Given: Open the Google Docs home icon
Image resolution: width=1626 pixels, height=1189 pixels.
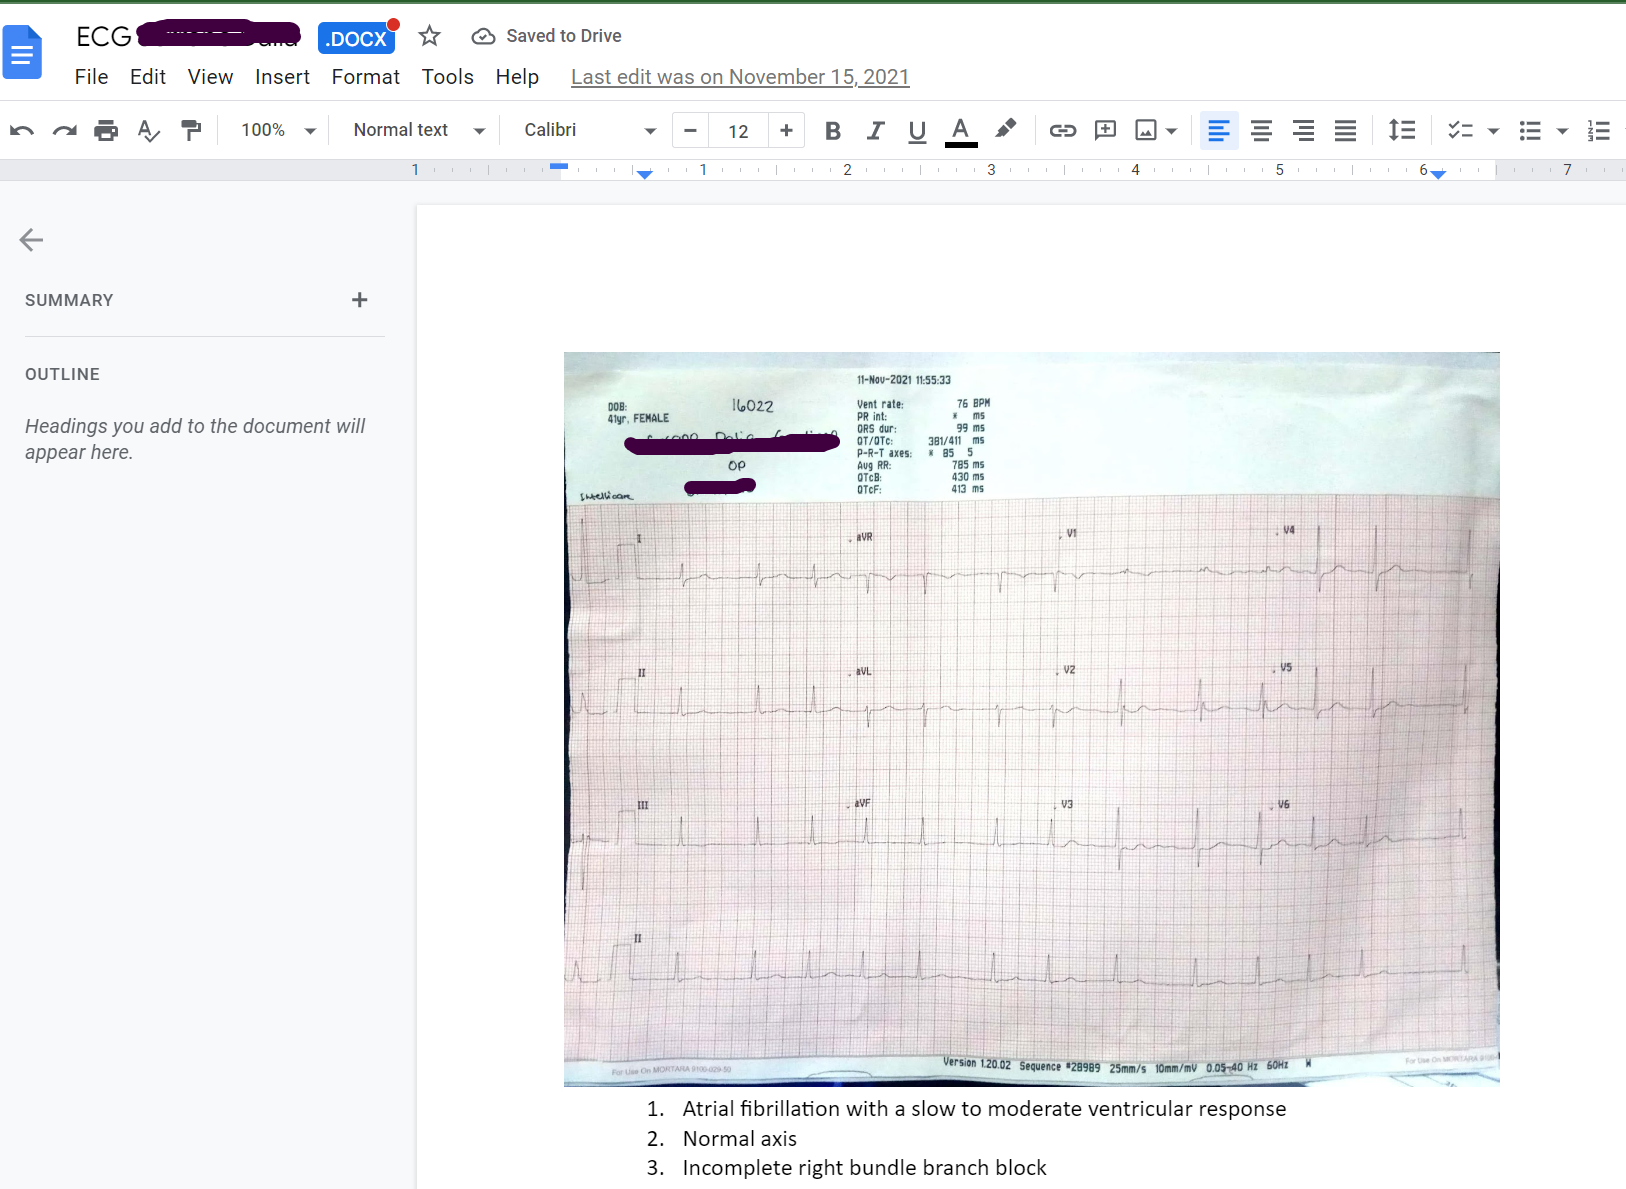Looking at the screenshot, I should 22,52.
